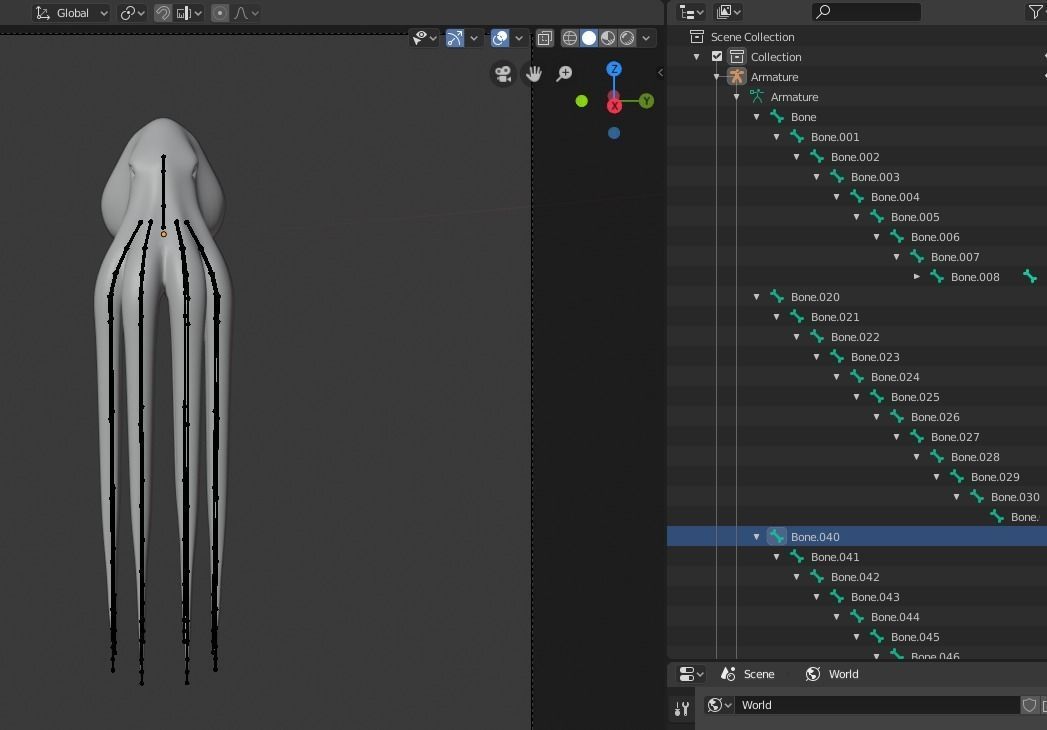The height and width of the screenshot is (730, 1047).
Task: Toggle snapping magnet icon
Action: (162, 13)
